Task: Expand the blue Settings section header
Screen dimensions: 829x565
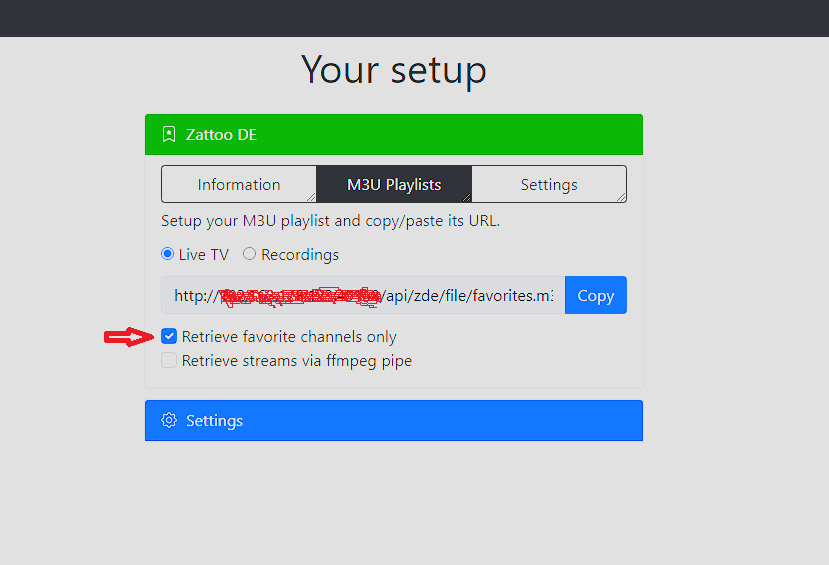Action: [x=394, y=420]
